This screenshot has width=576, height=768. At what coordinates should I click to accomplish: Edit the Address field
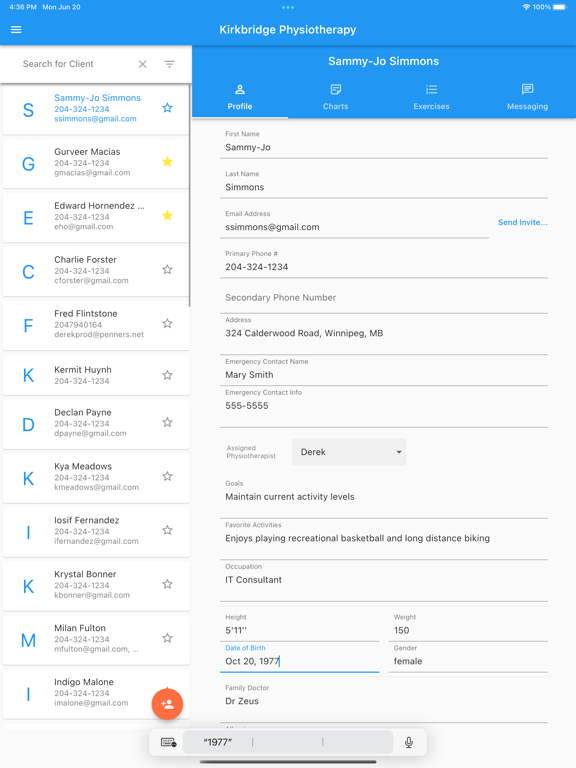pyautogui.click(x=384, y=334)
